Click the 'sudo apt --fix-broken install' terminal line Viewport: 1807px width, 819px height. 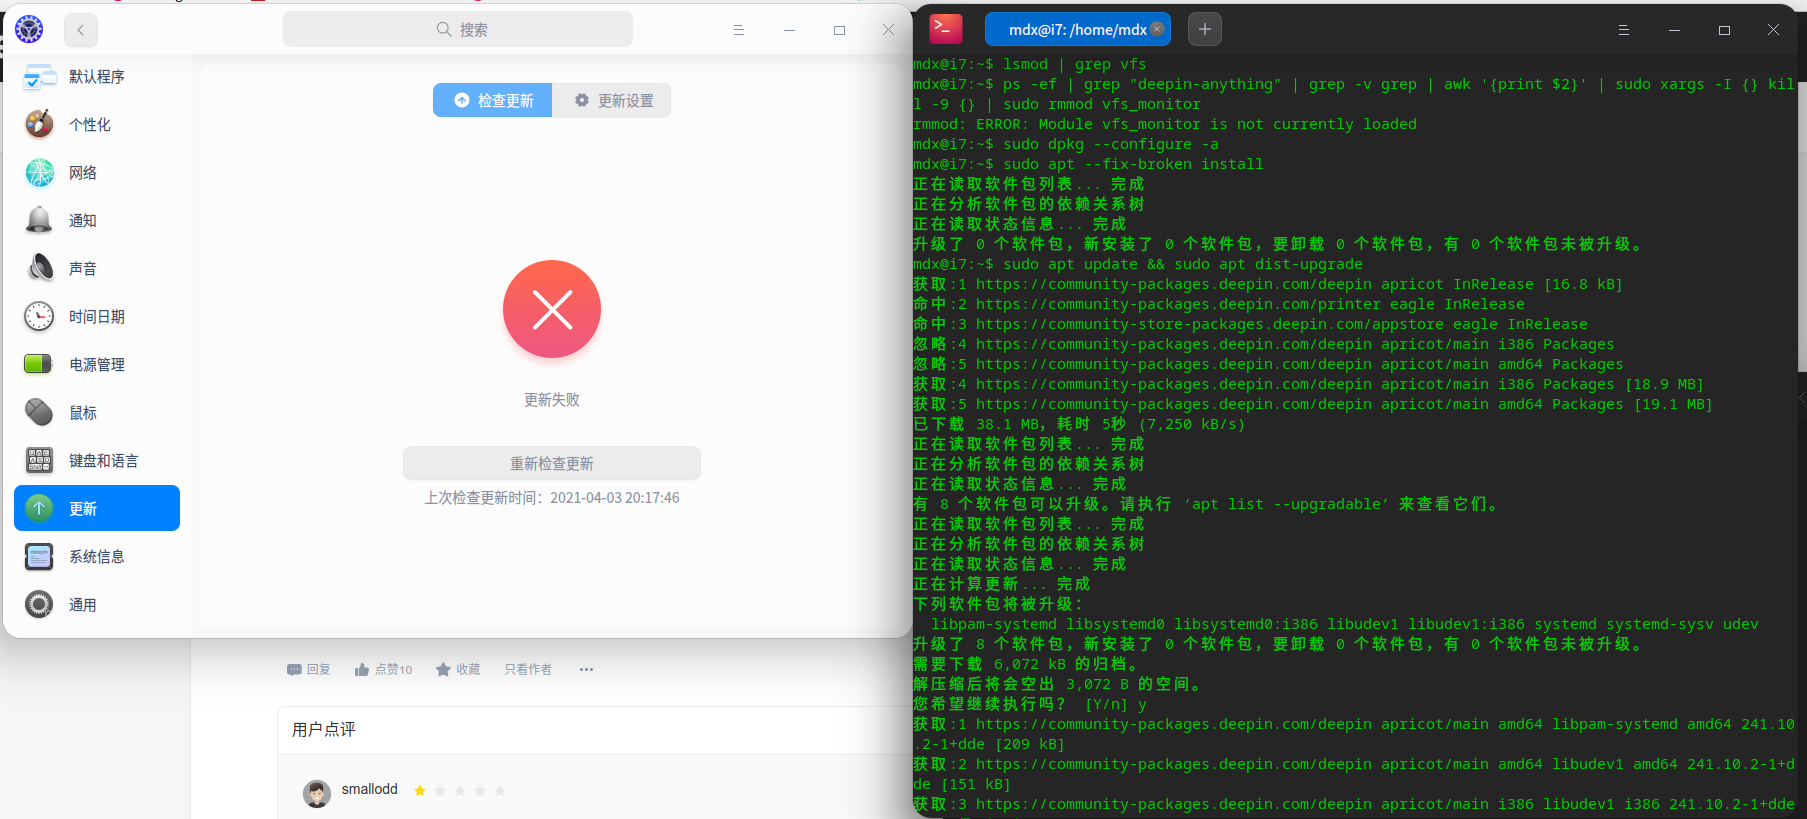tap(1089, 164)
